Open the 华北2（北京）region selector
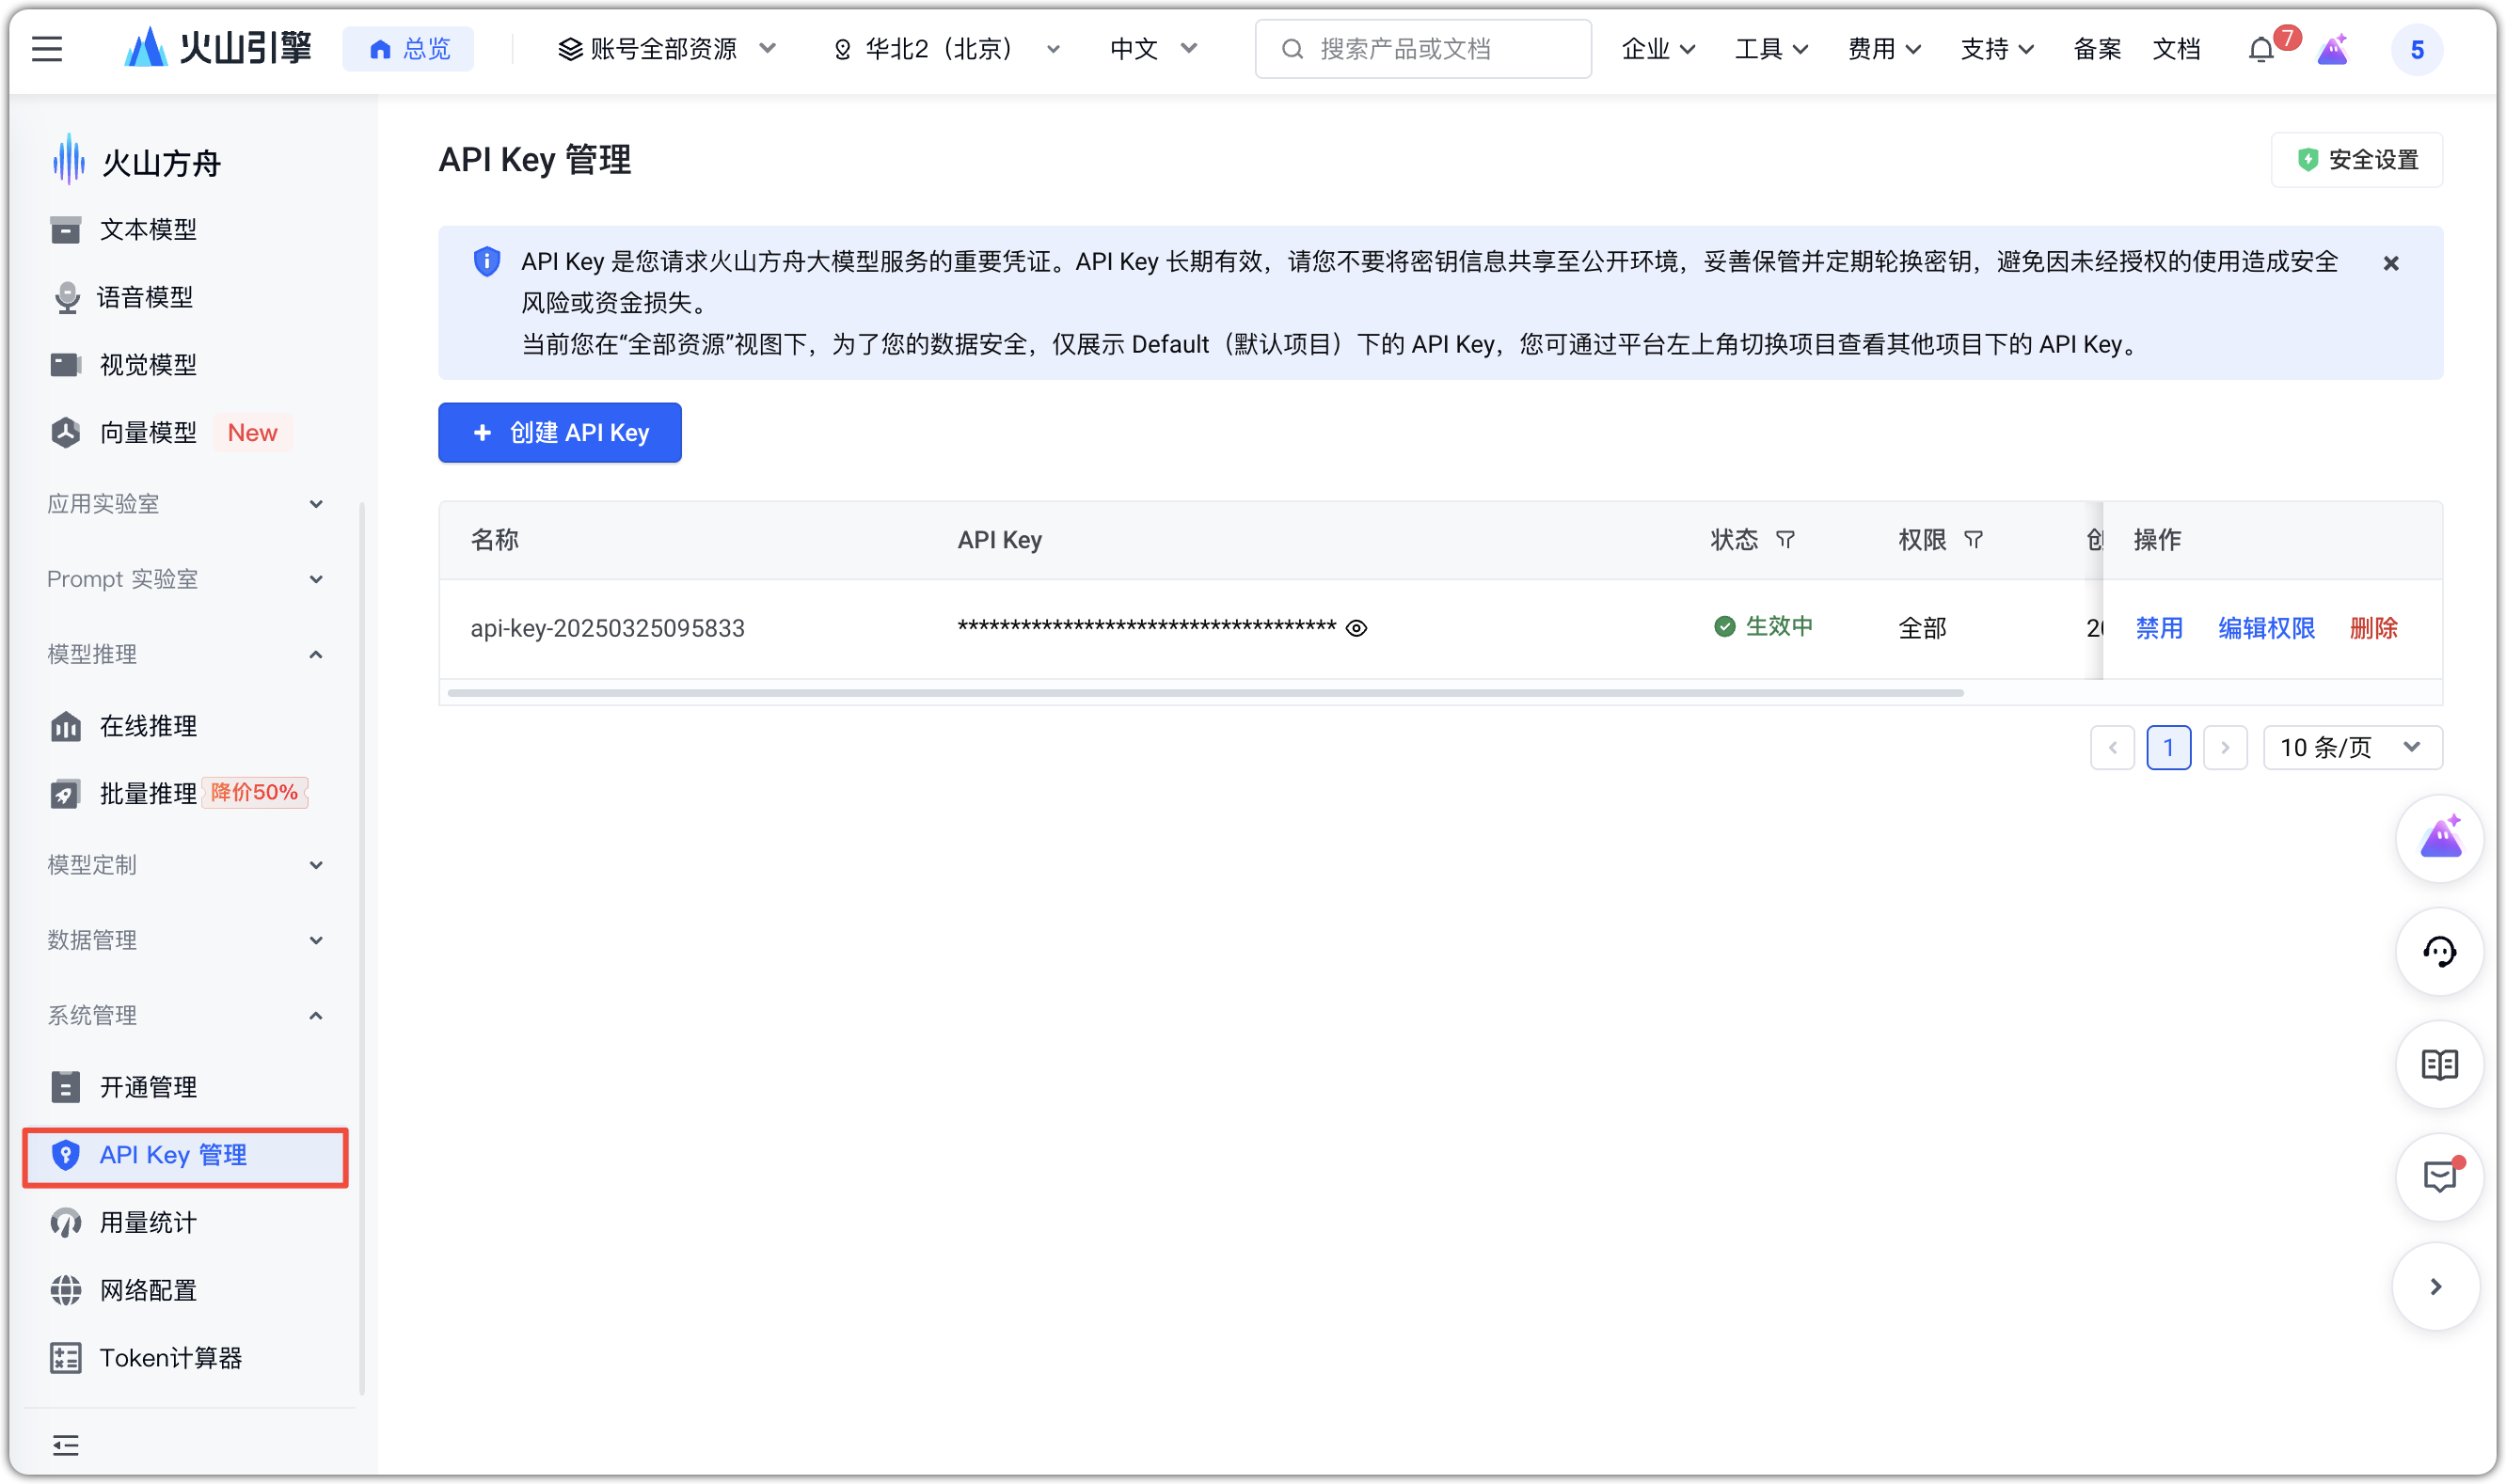 coord(945,48)
